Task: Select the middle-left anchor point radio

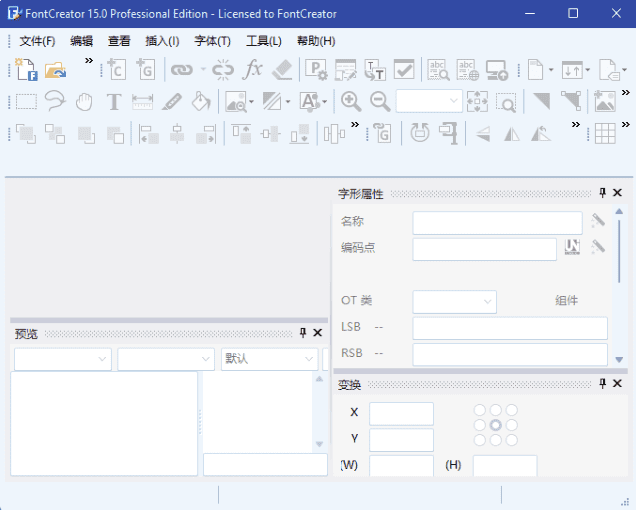Action: [x=480, y=425]
